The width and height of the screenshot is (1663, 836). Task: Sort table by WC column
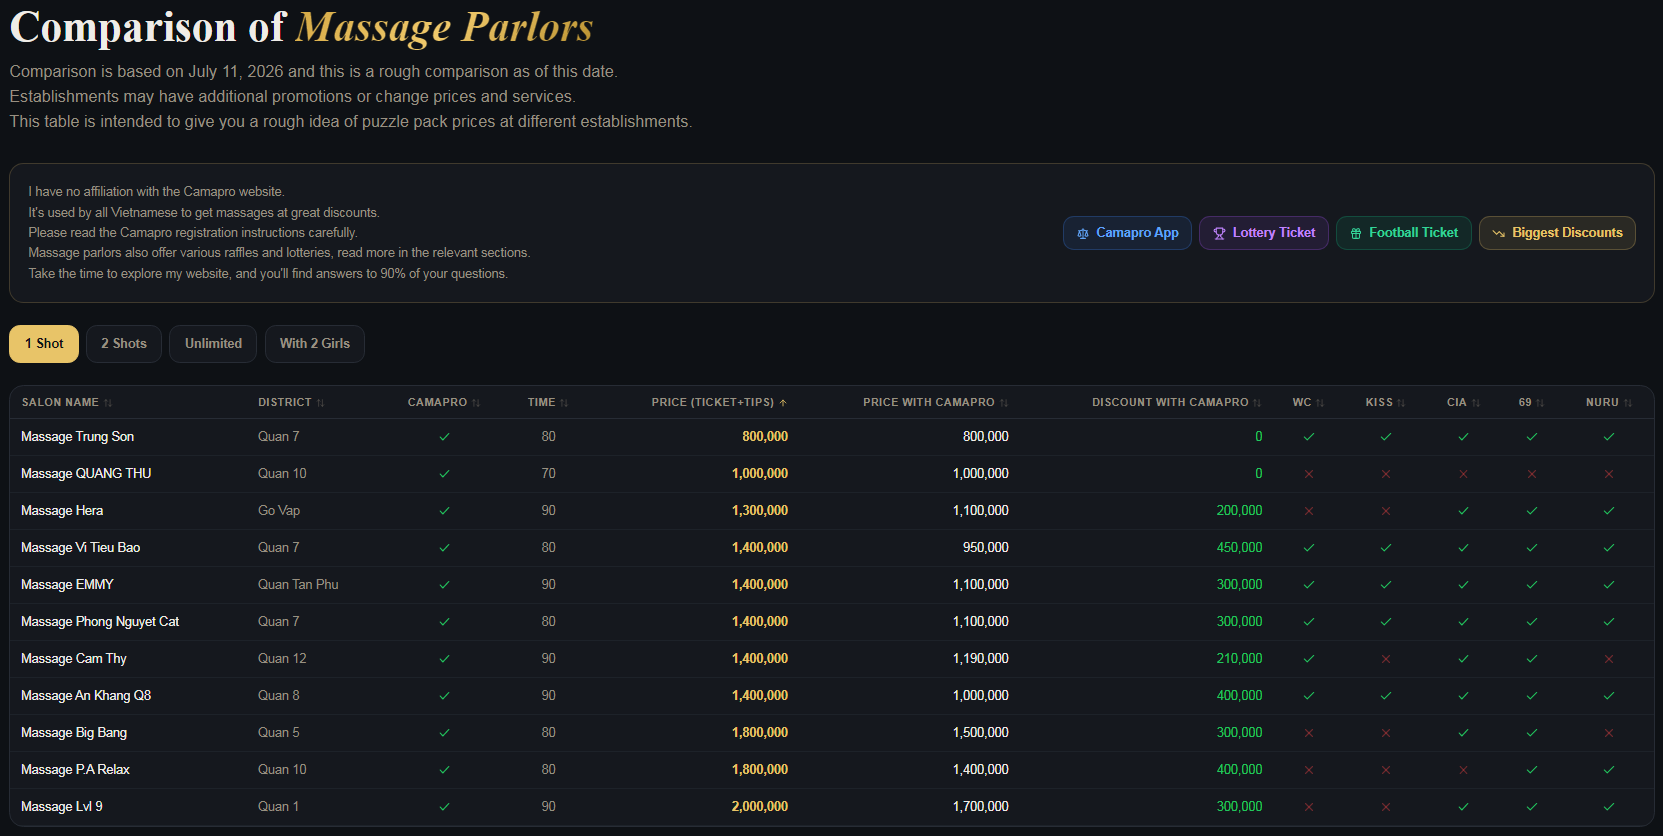[1308, 402]
